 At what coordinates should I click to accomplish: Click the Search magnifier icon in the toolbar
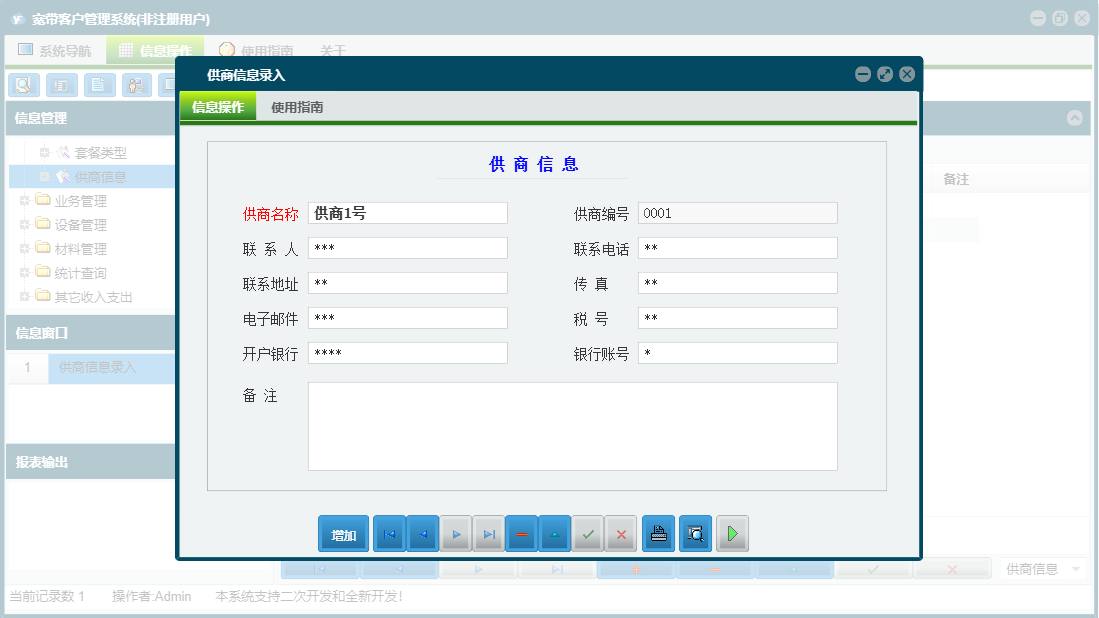(22, 85)
